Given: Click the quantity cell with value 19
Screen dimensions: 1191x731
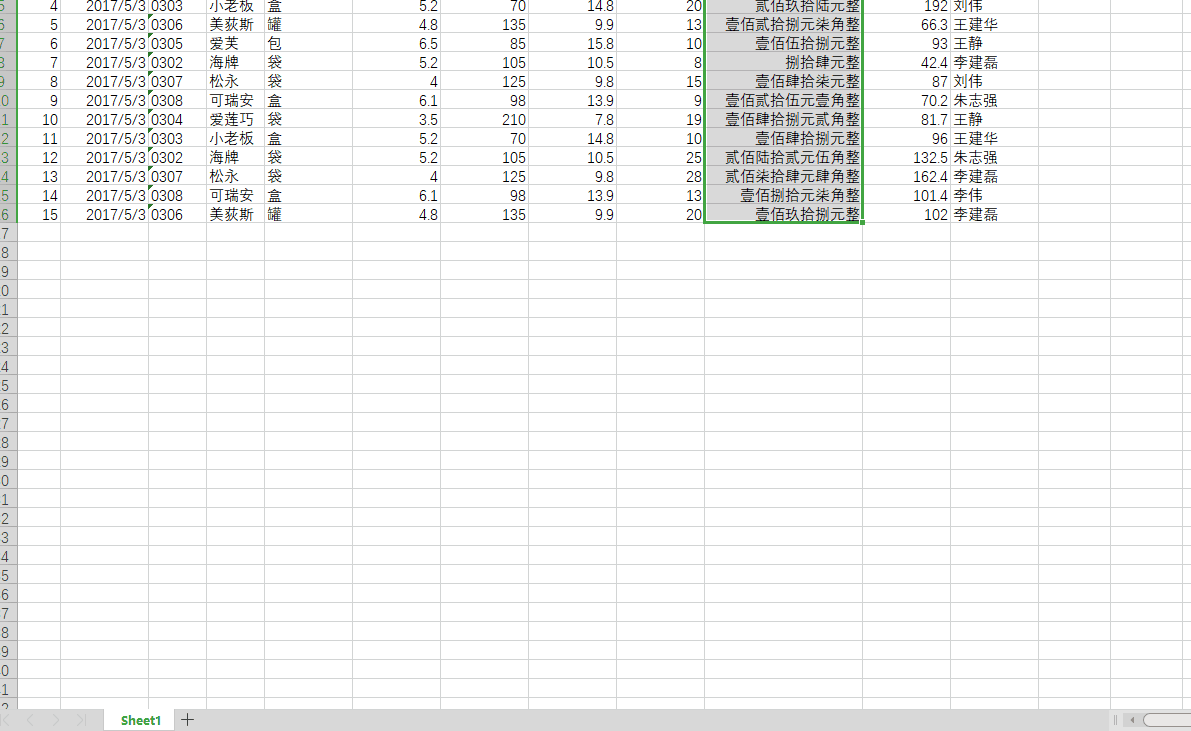Looking at the screenshot, I should tap(661, 119).
